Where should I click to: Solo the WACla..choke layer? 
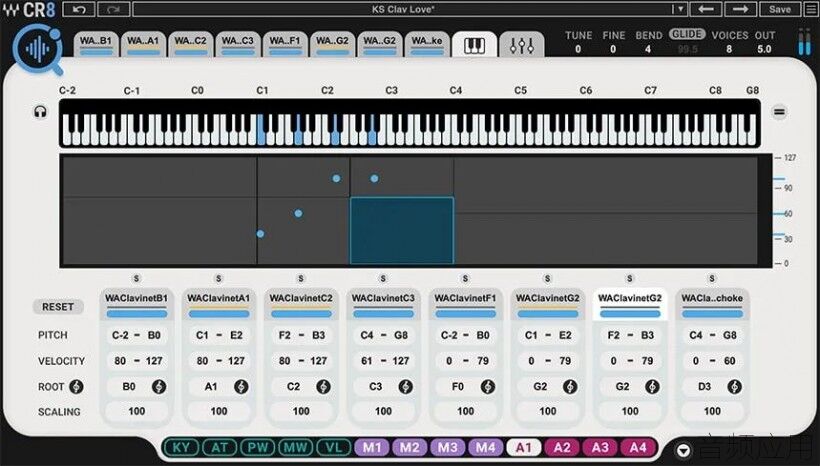click(x=712, y=279)
